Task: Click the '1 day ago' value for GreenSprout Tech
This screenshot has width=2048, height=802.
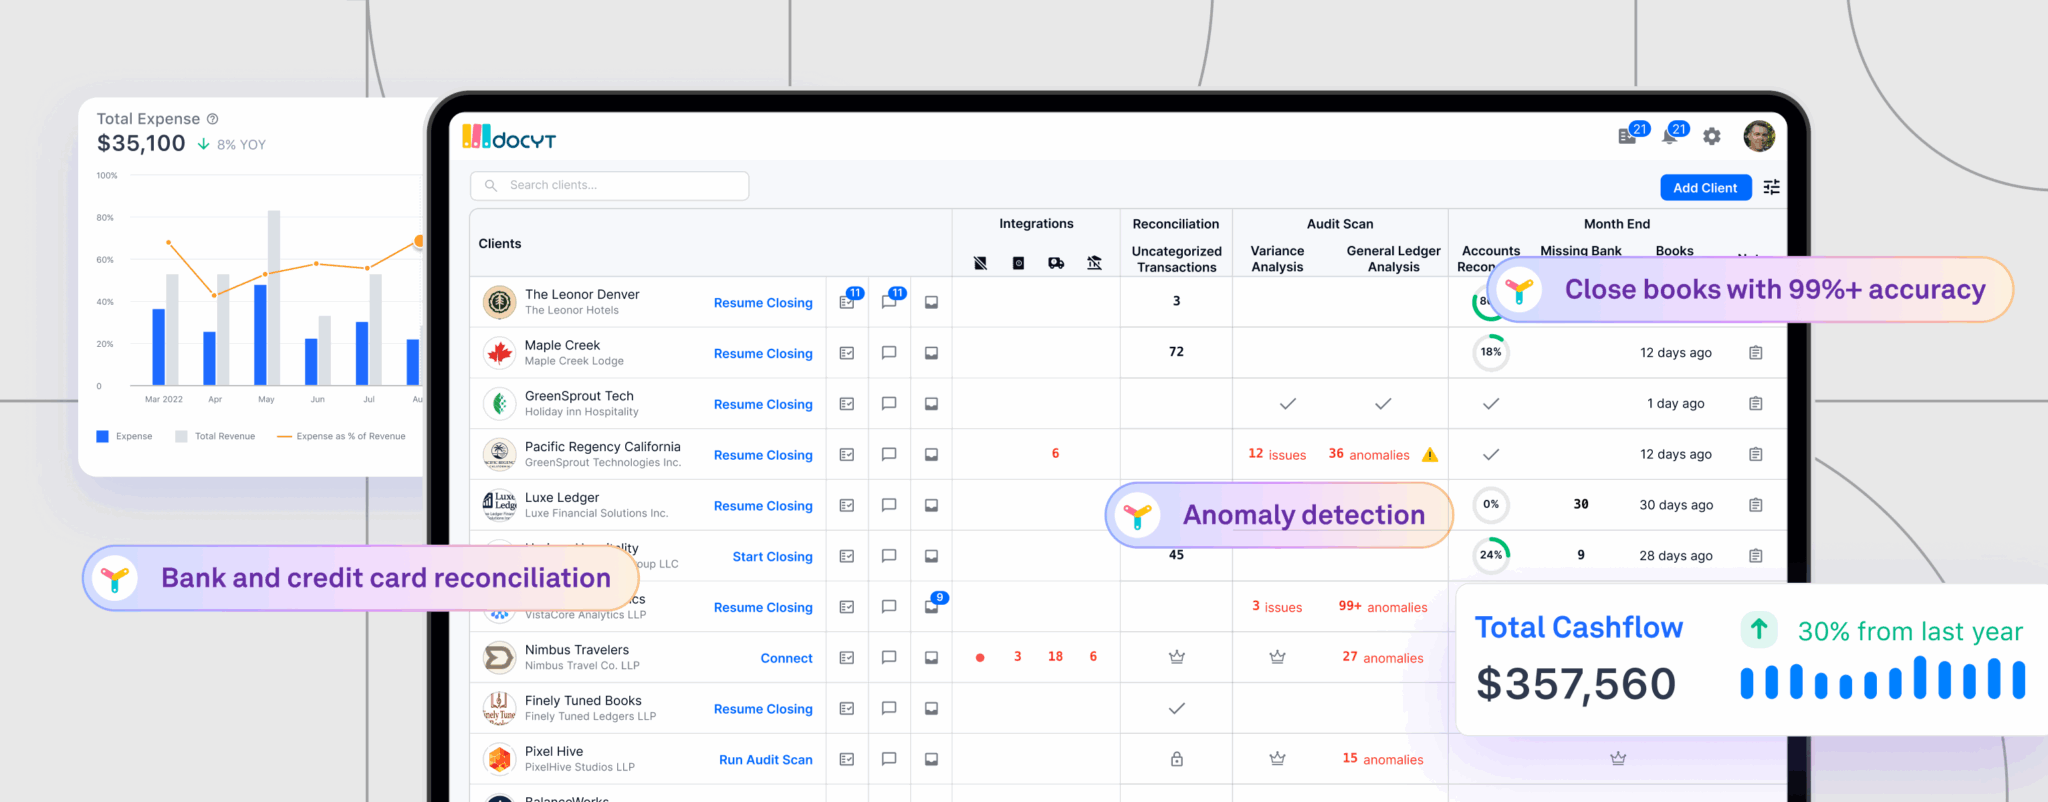Action: [x=1676, y=404]
